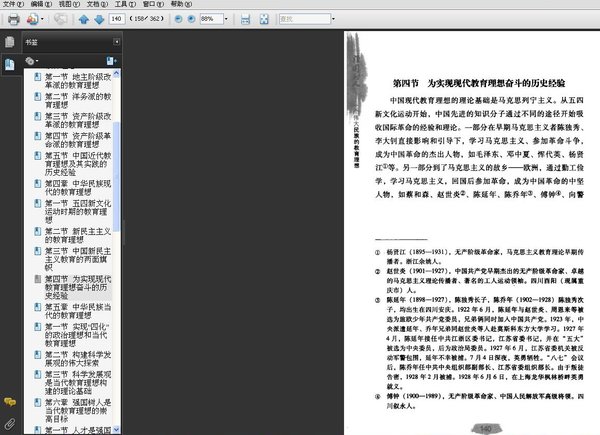This screenshot has width=600, height=435.
Task: Open the 文档 menu
Action: pos(97,4)
